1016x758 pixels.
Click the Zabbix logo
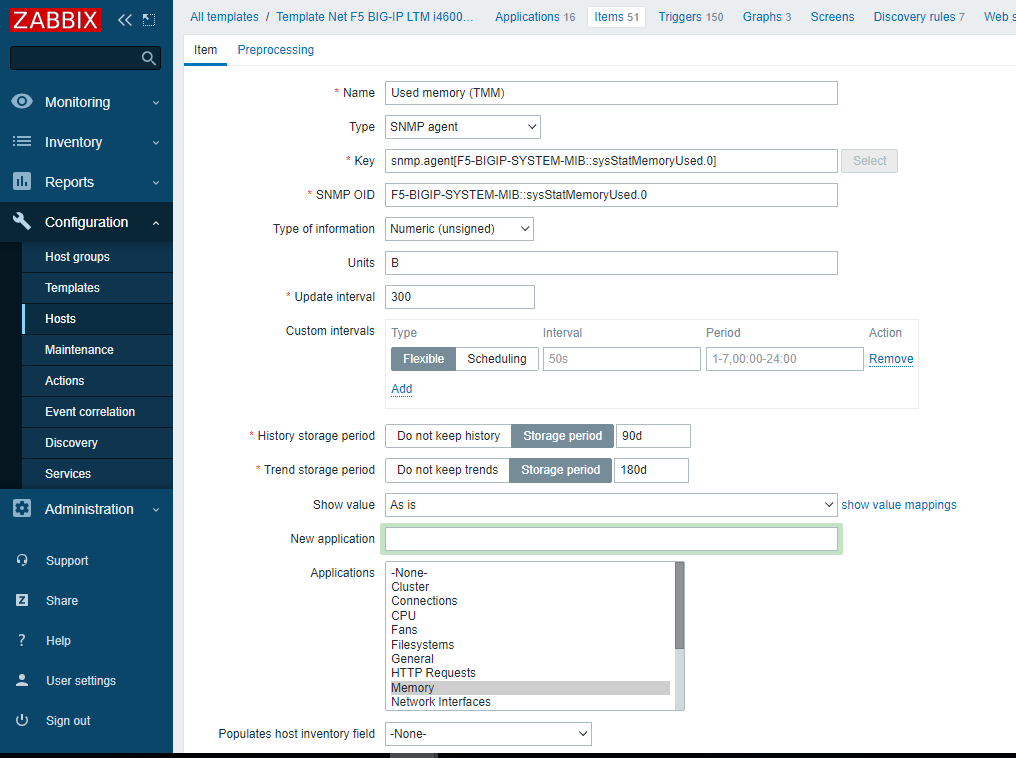56,19
